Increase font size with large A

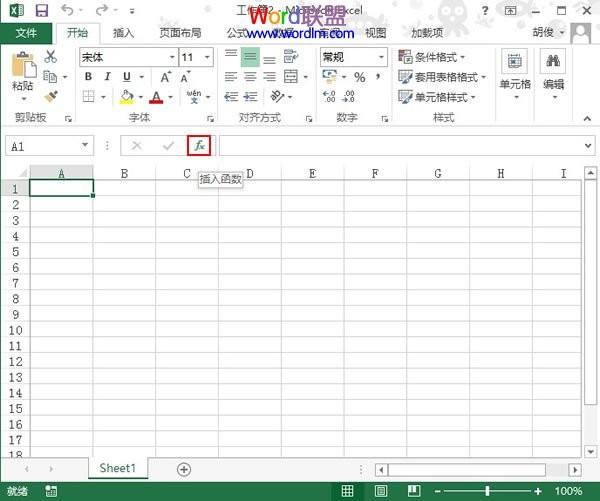pos(165,77)
